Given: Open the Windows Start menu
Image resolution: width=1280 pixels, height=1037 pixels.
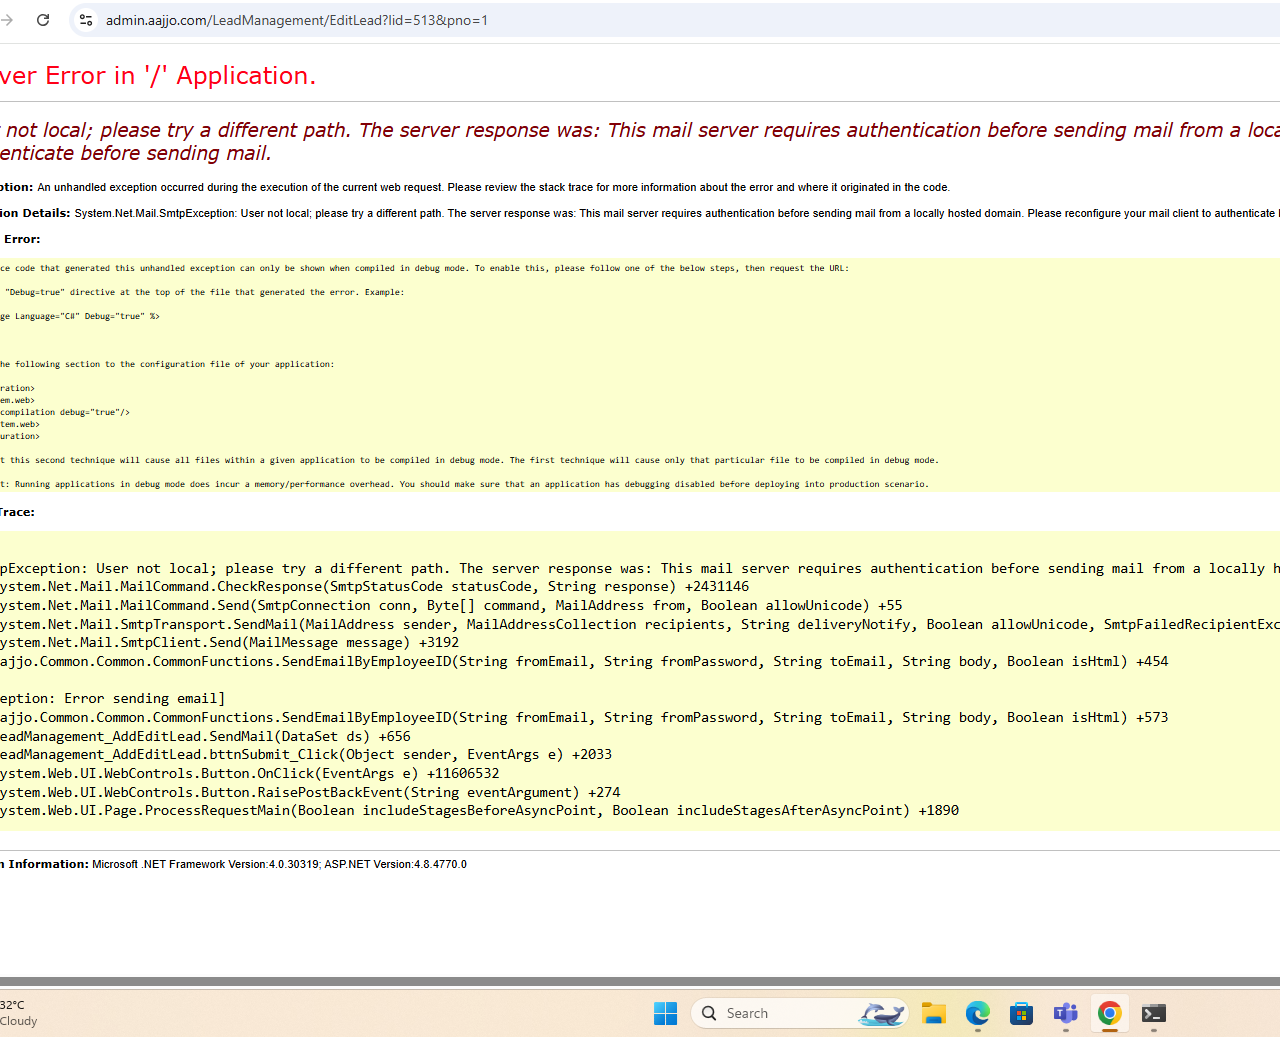Looking at the screenshot, I should click(x=665, y=1013).
